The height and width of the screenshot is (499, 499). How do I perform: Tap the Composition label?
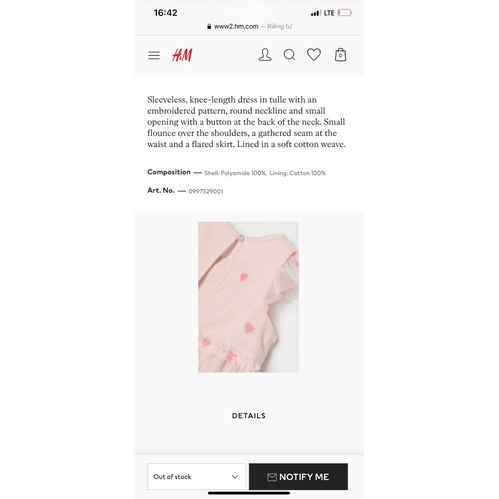point(169,172)
